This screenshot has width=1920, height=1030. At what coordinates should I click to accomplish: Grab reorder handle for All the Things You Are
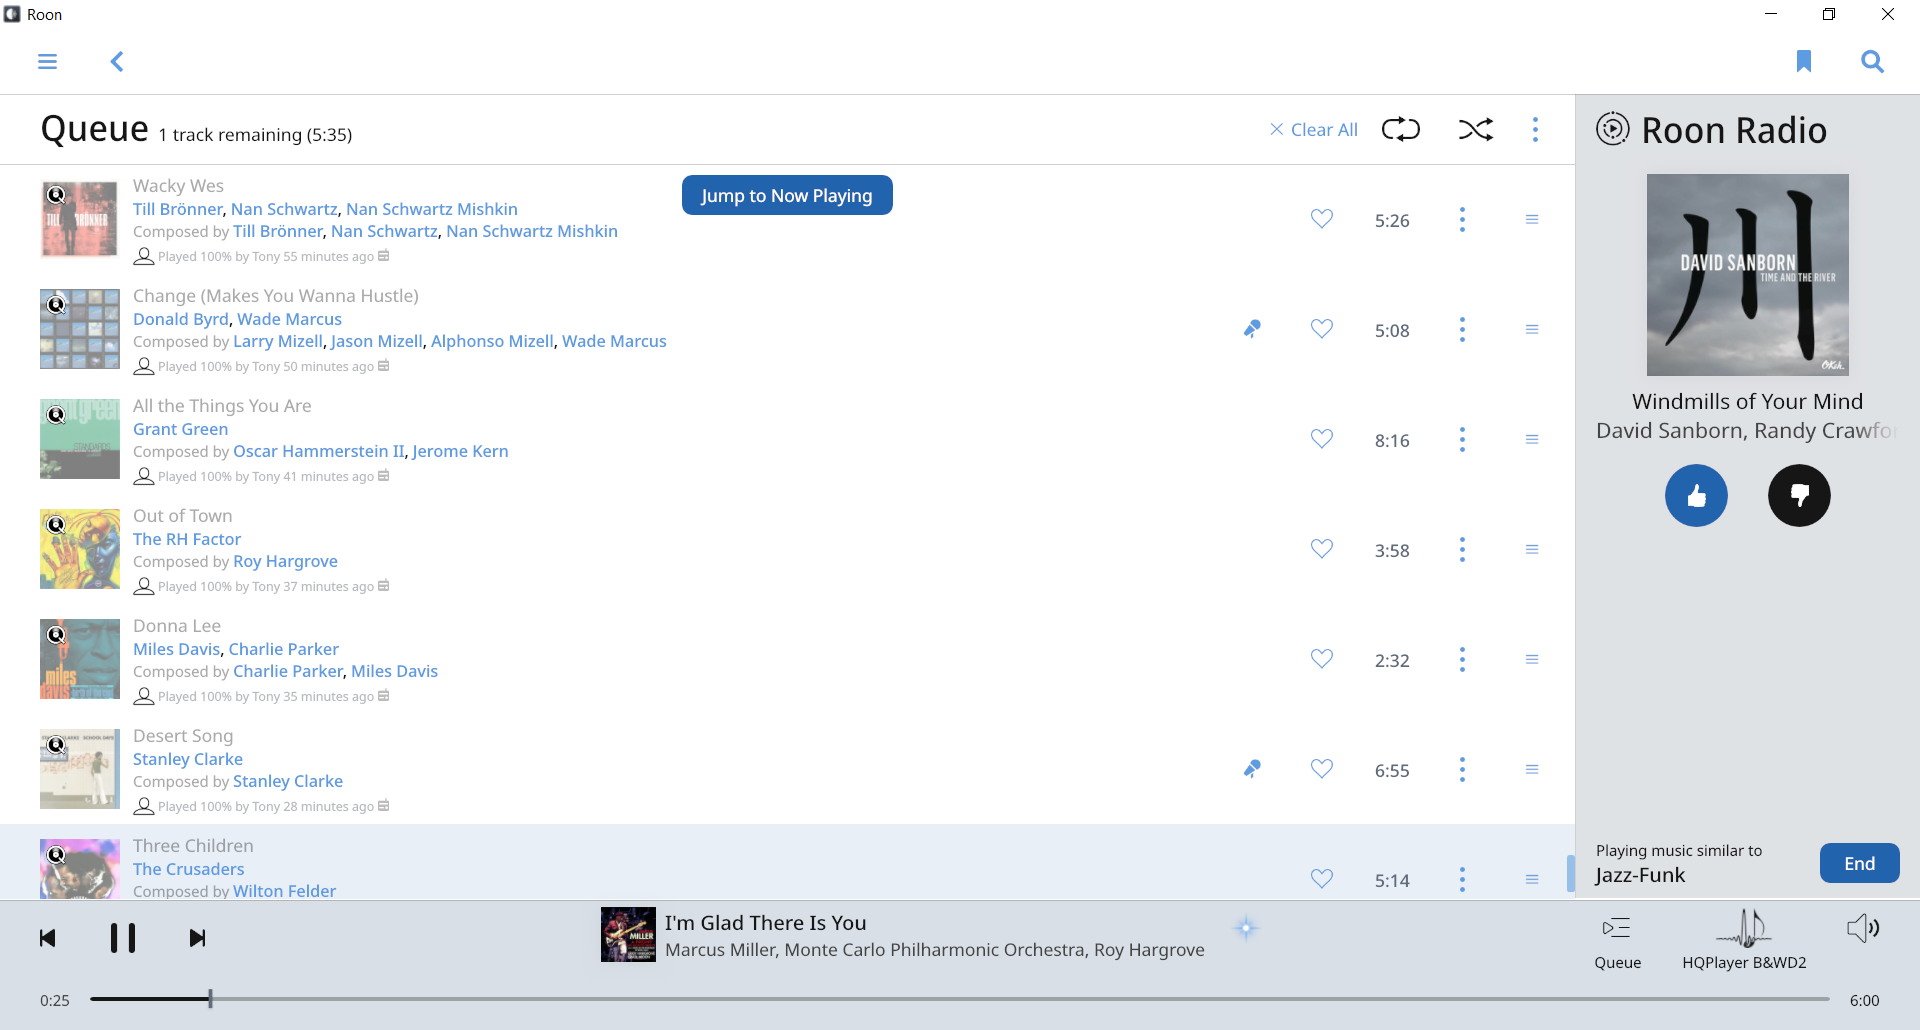1532,440
